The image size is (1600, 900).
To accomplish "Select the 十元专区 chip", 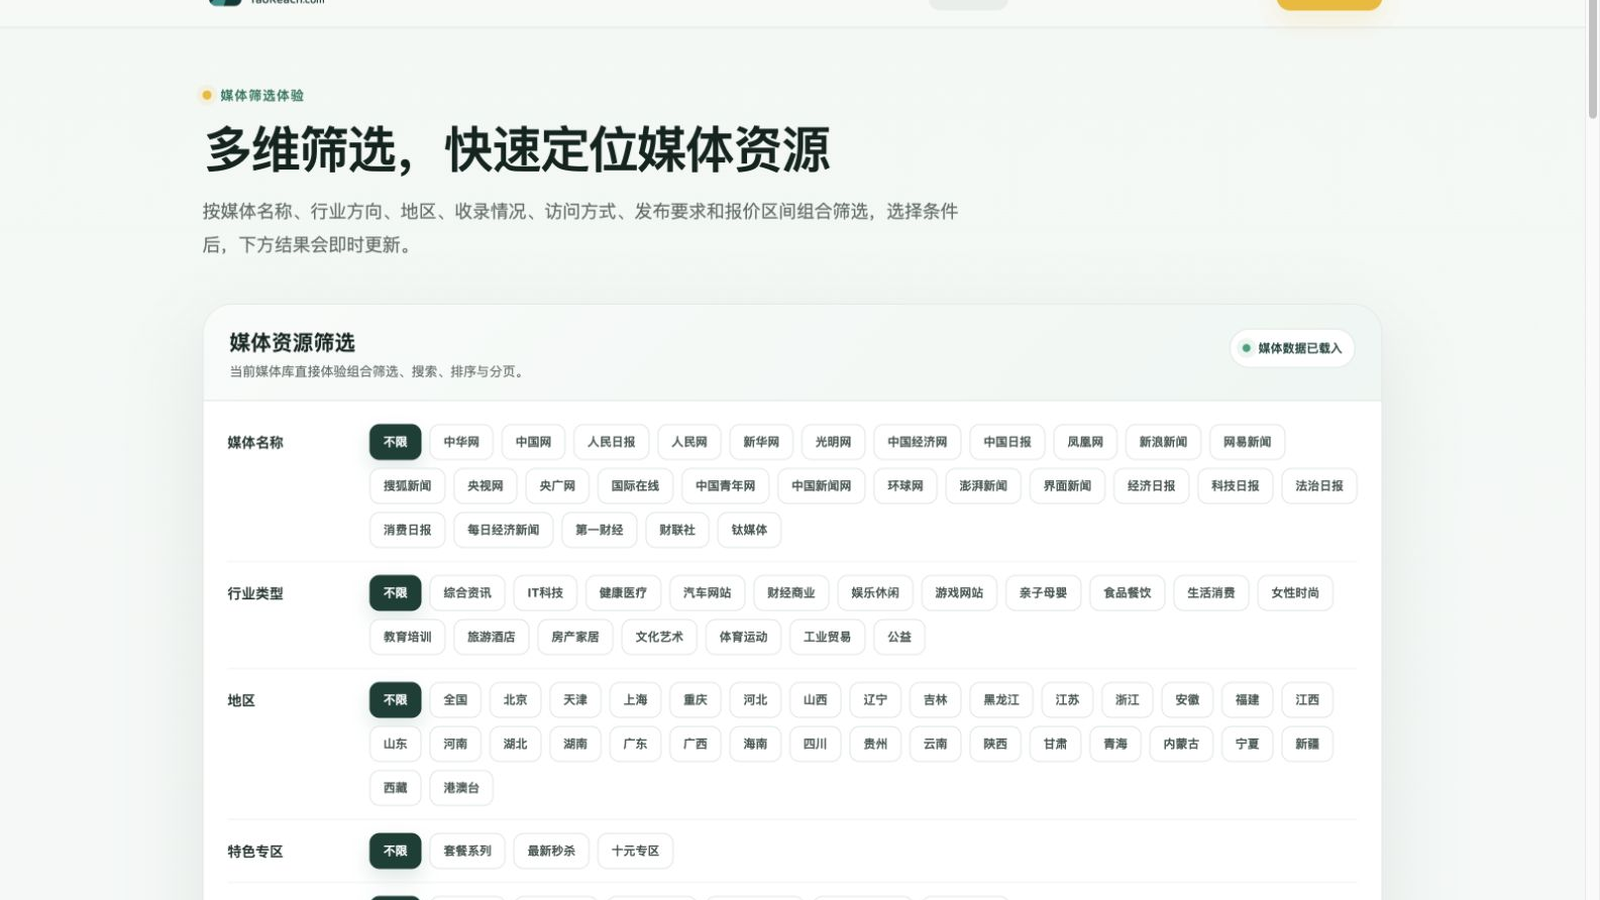I will [x=635, y=851].
